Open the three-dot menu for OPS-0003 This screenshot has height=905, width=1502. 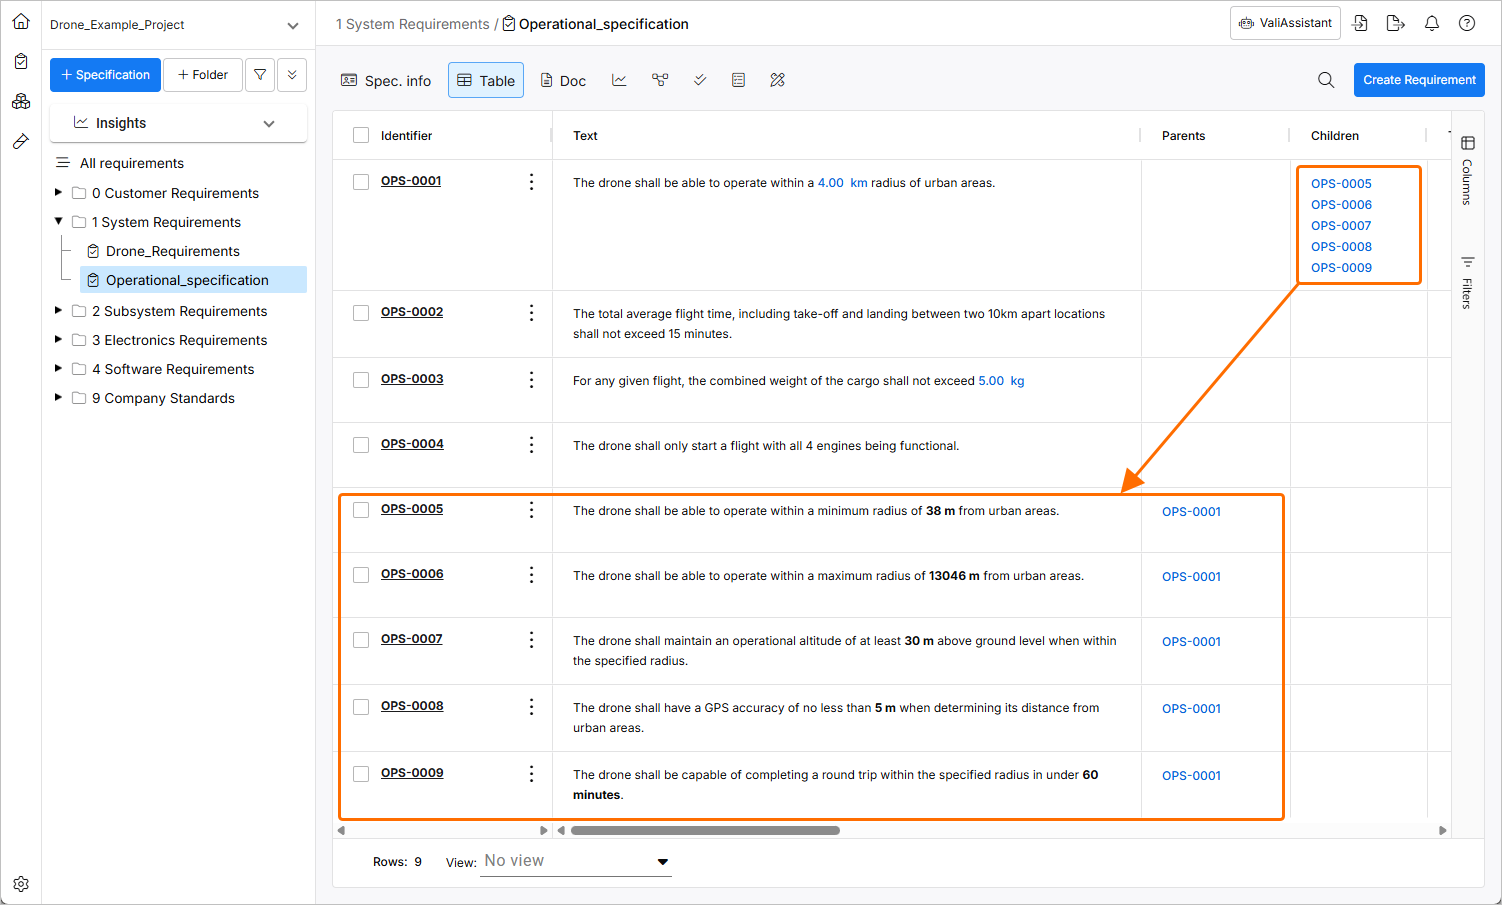coord(531,380)
